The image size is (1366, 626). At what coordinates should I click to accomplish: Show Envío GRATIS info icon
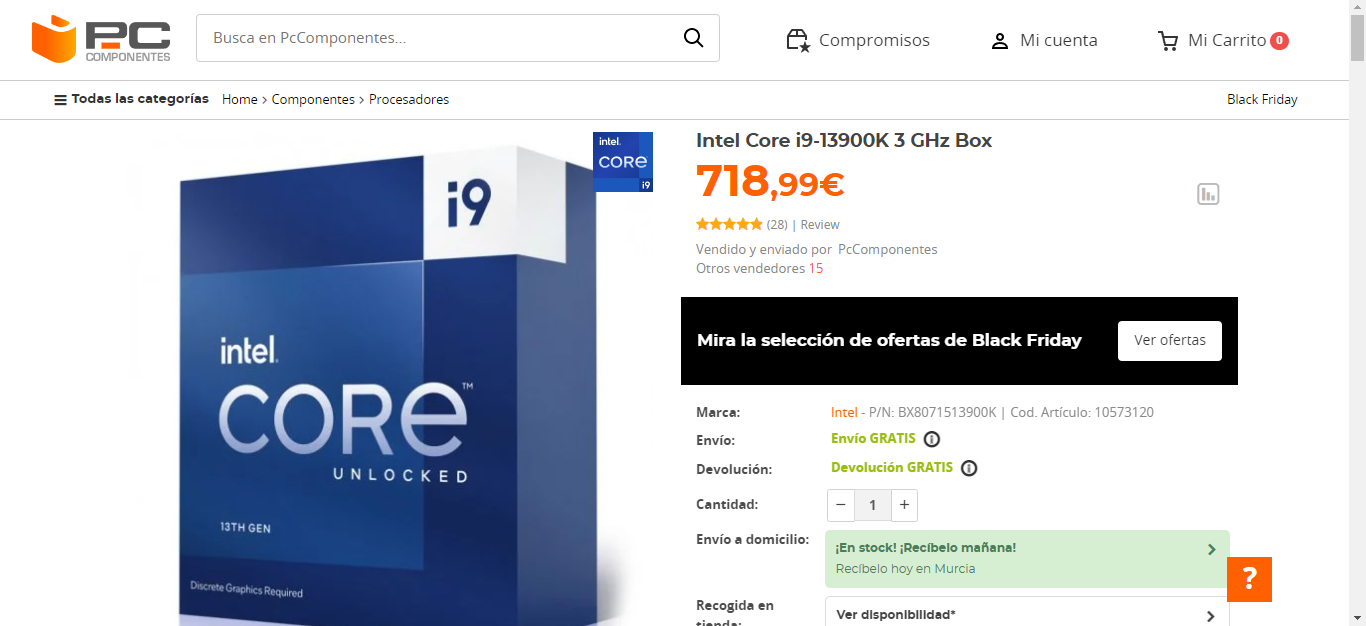(932, 439)
